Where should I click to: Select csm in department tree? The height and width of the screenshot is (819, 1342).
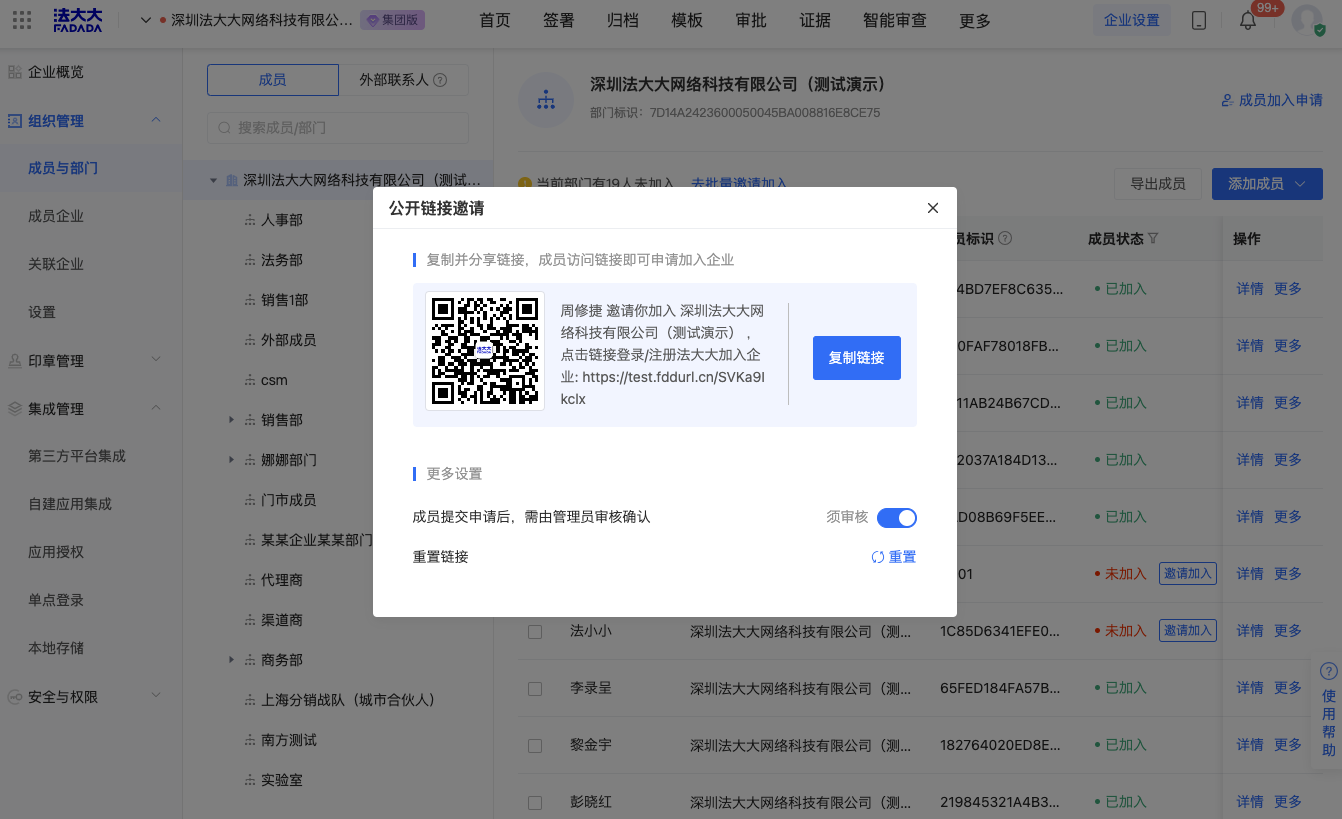coord(273,380)
